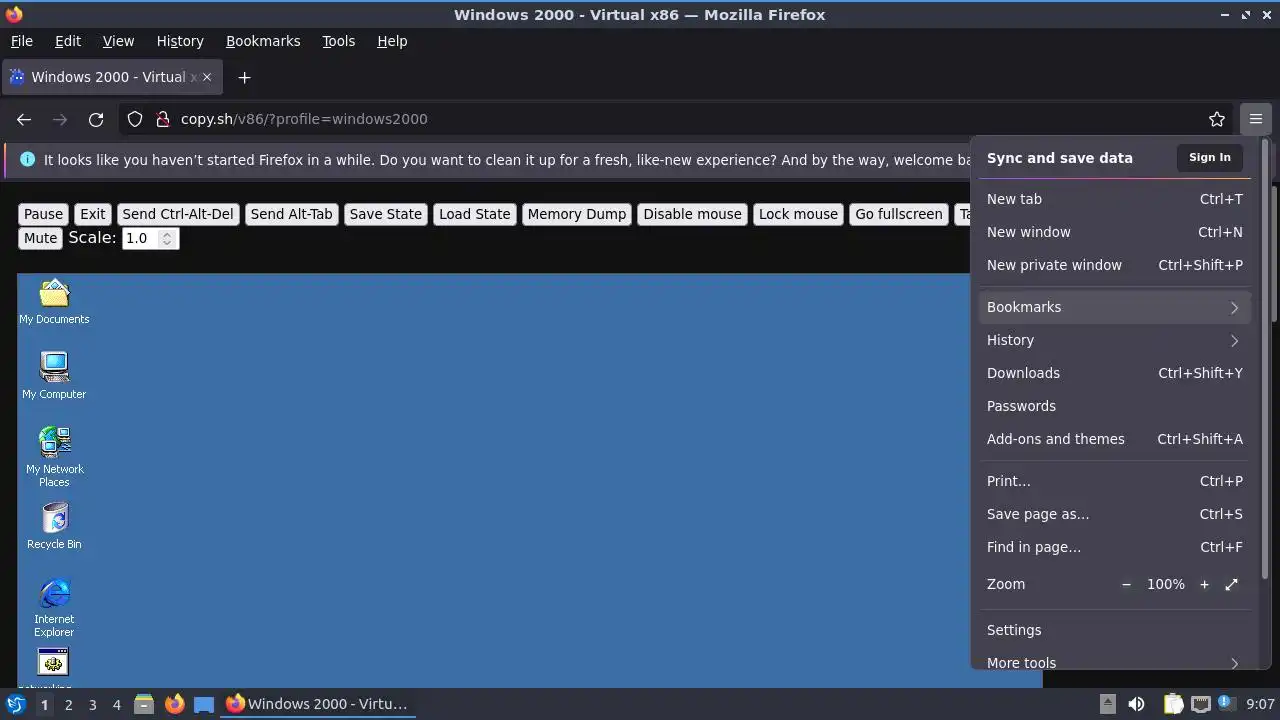This screenshot has height=720, width=1280.
Task: Open the file manager taskbar launcher
Action: click(x=144, y=704)
